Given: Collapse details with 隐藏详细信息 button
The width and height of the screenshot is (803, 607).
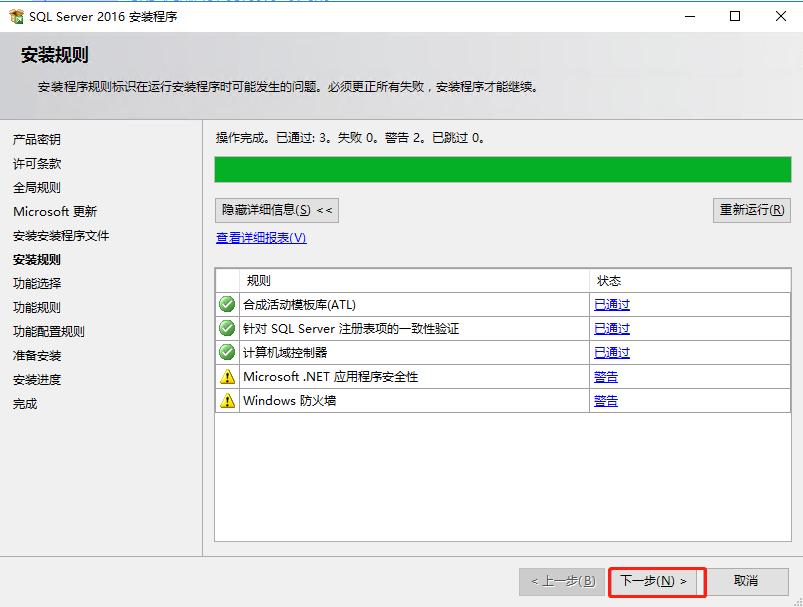Looking at the screenshot, I should click(277, 210).
